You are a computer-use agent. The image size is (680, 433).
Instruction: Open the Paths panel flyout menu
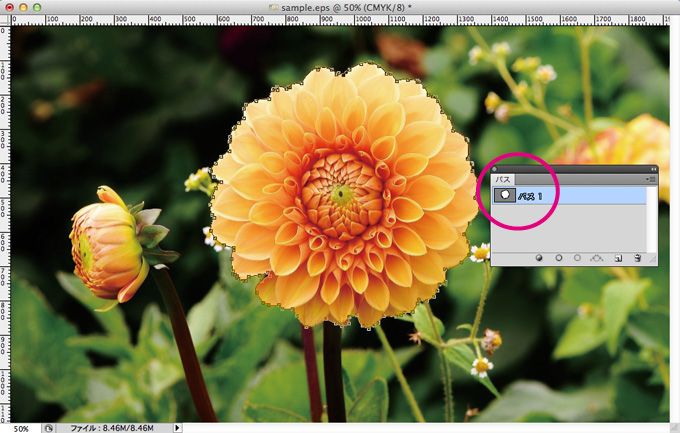tap(650, 179)
